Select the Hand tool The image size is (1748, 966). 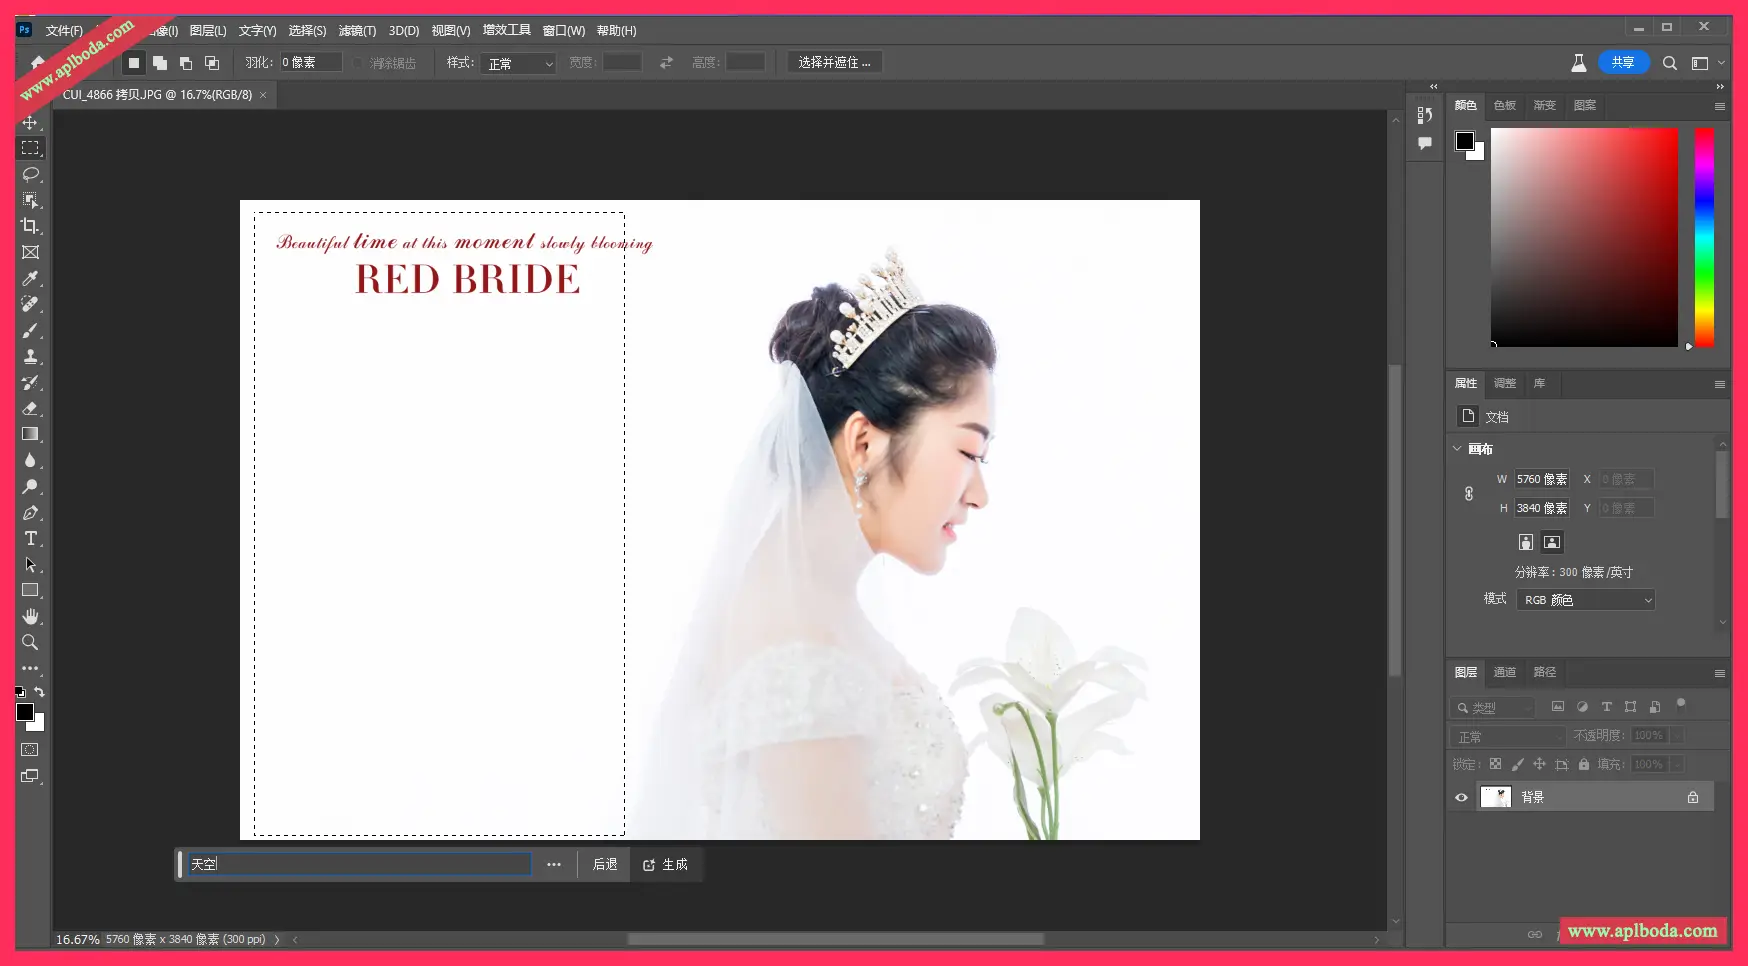click(31, 616)
